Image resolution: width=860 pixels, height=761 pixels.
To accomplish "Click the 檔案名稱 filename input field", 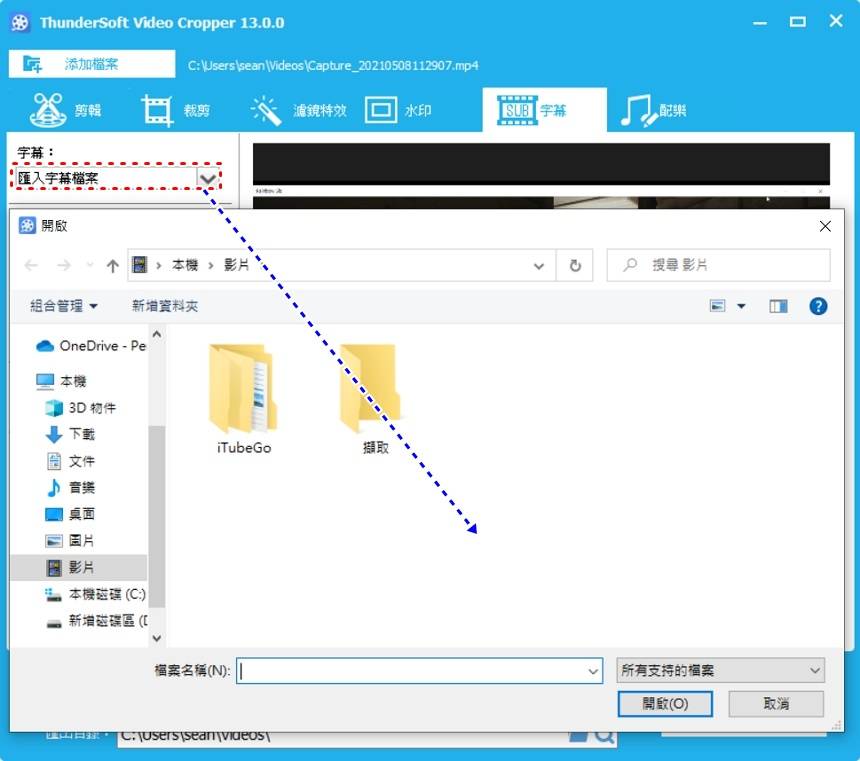I will [x=419, y=670].
